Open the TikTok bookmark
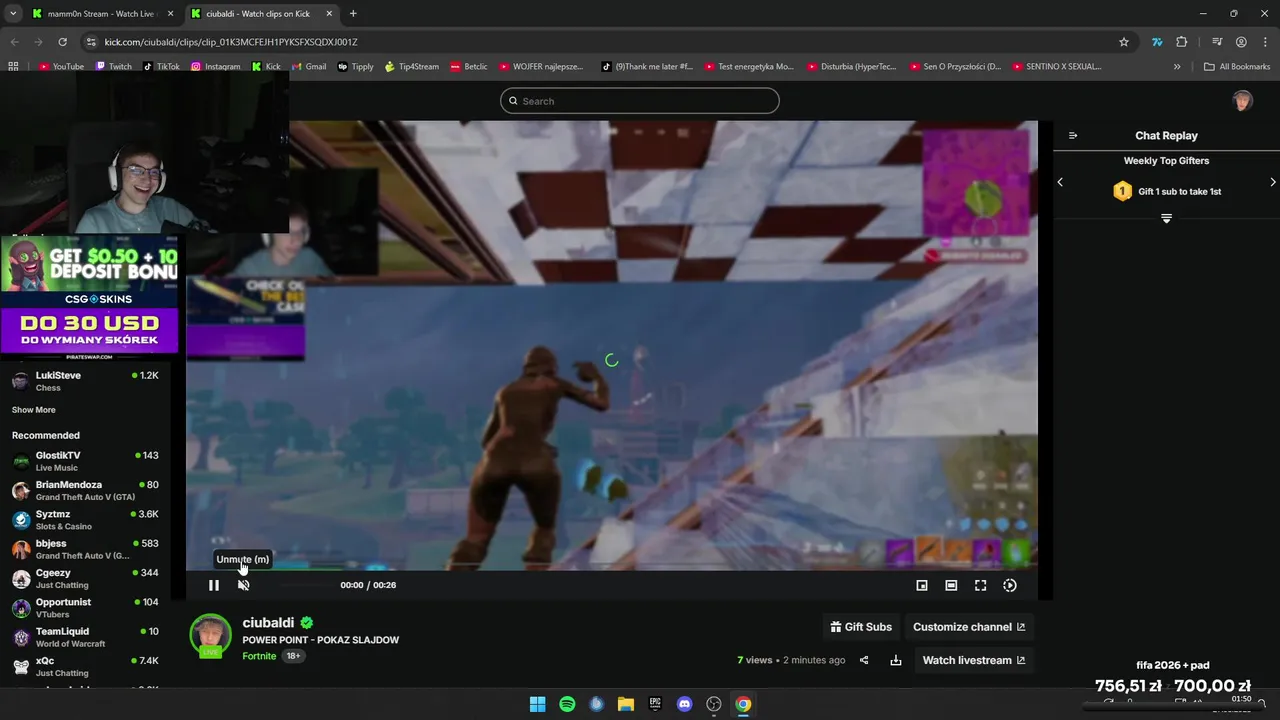The height and width of the screenshot is (720, 1280). [161, 67]
